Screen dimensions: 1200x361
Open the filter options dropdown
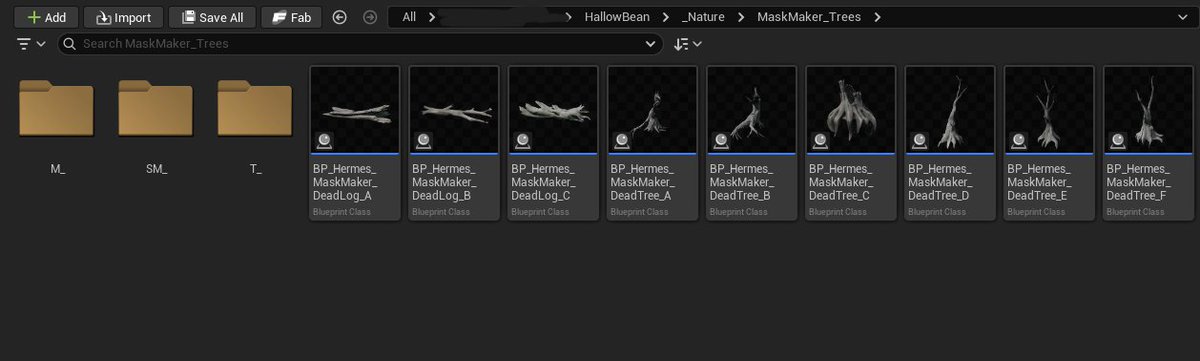(x=32, y=44)
